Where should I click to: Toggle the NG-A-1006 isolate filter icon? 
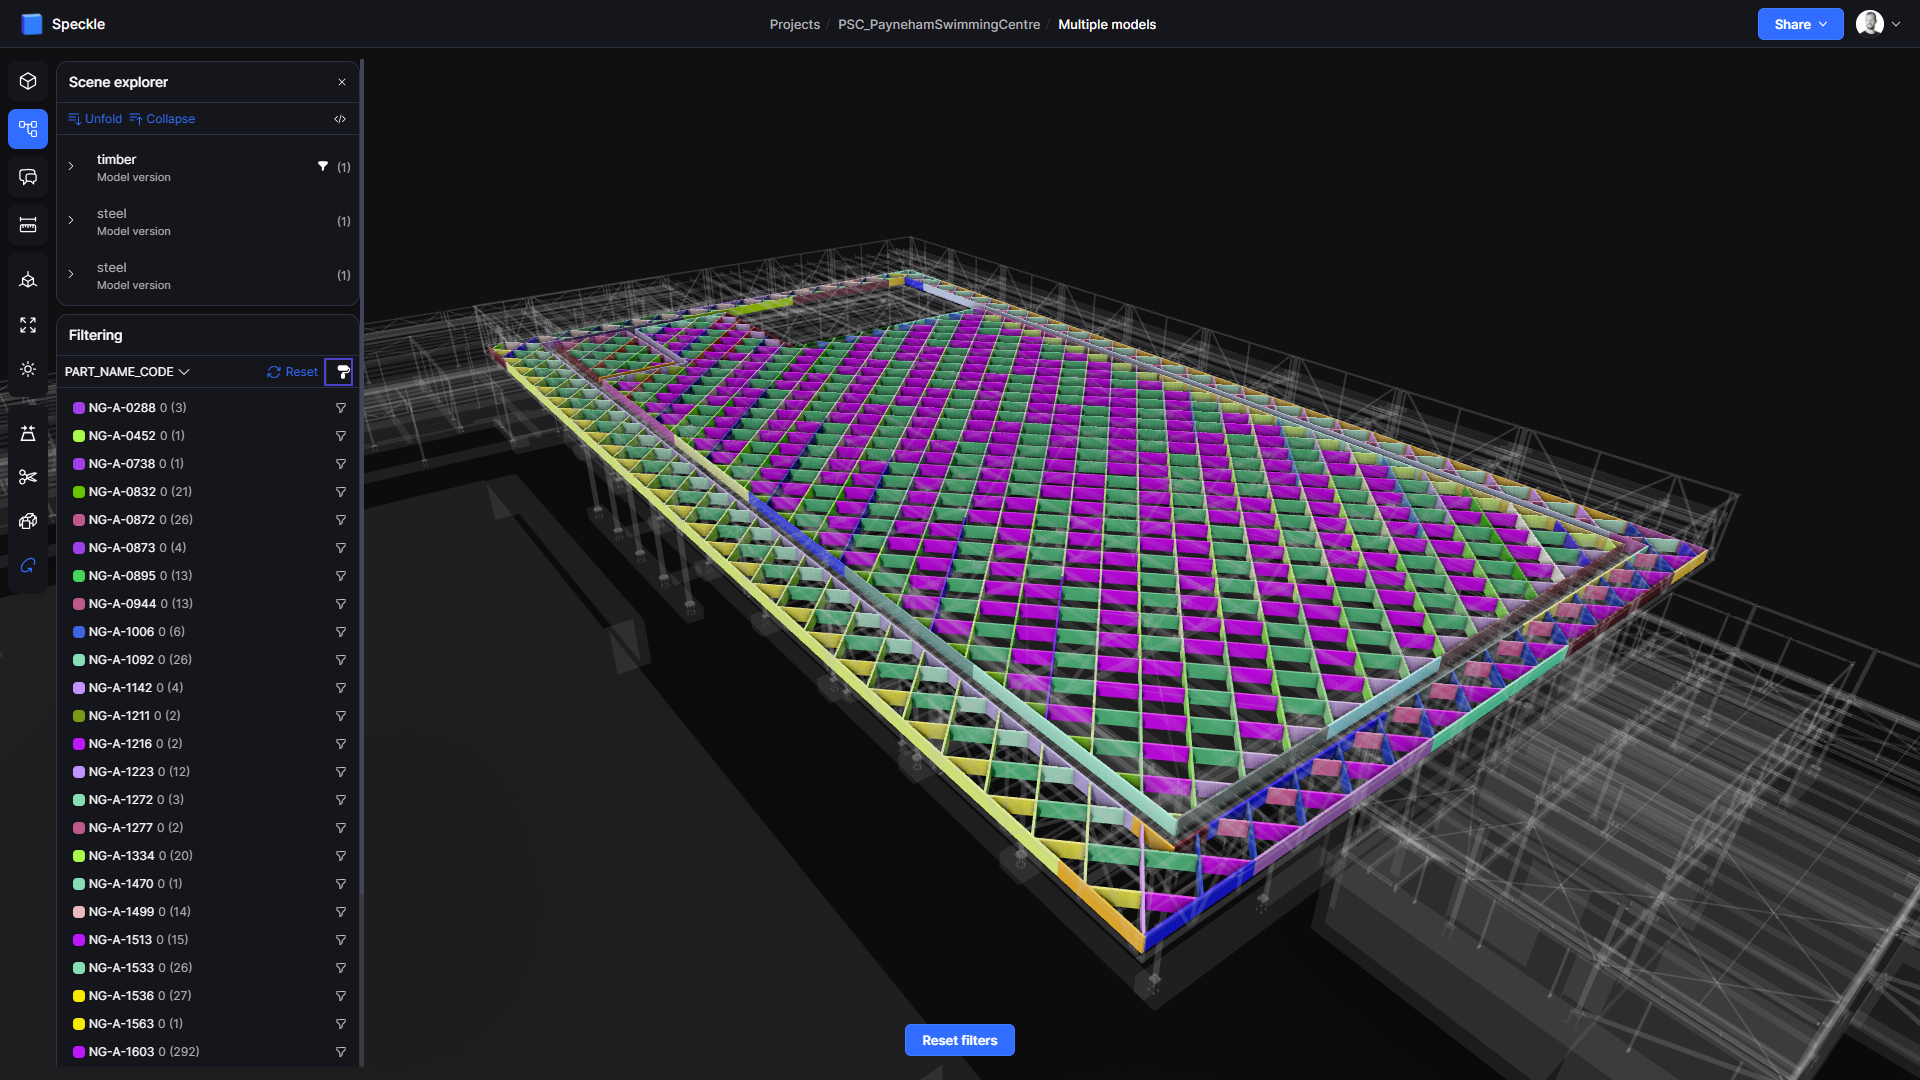(x=340, y=632)
